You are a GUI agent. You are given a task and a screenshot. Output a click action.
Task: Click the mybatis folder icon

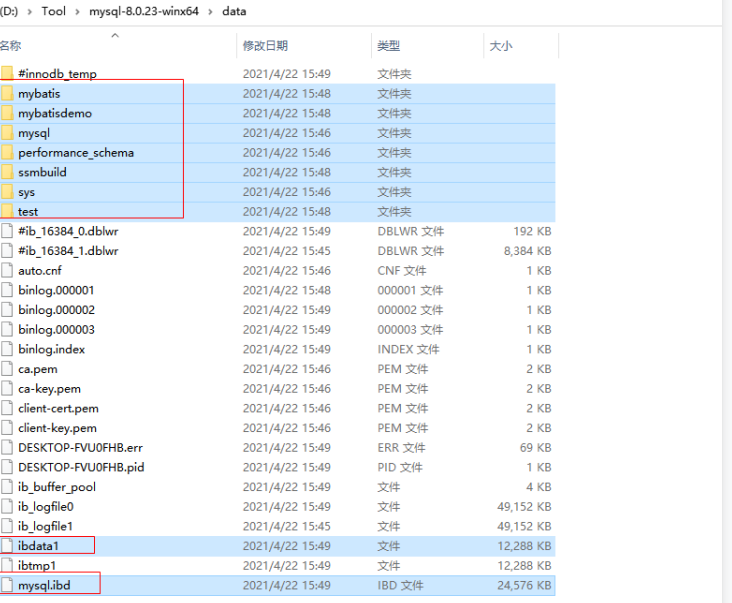[x=7, y=93]
